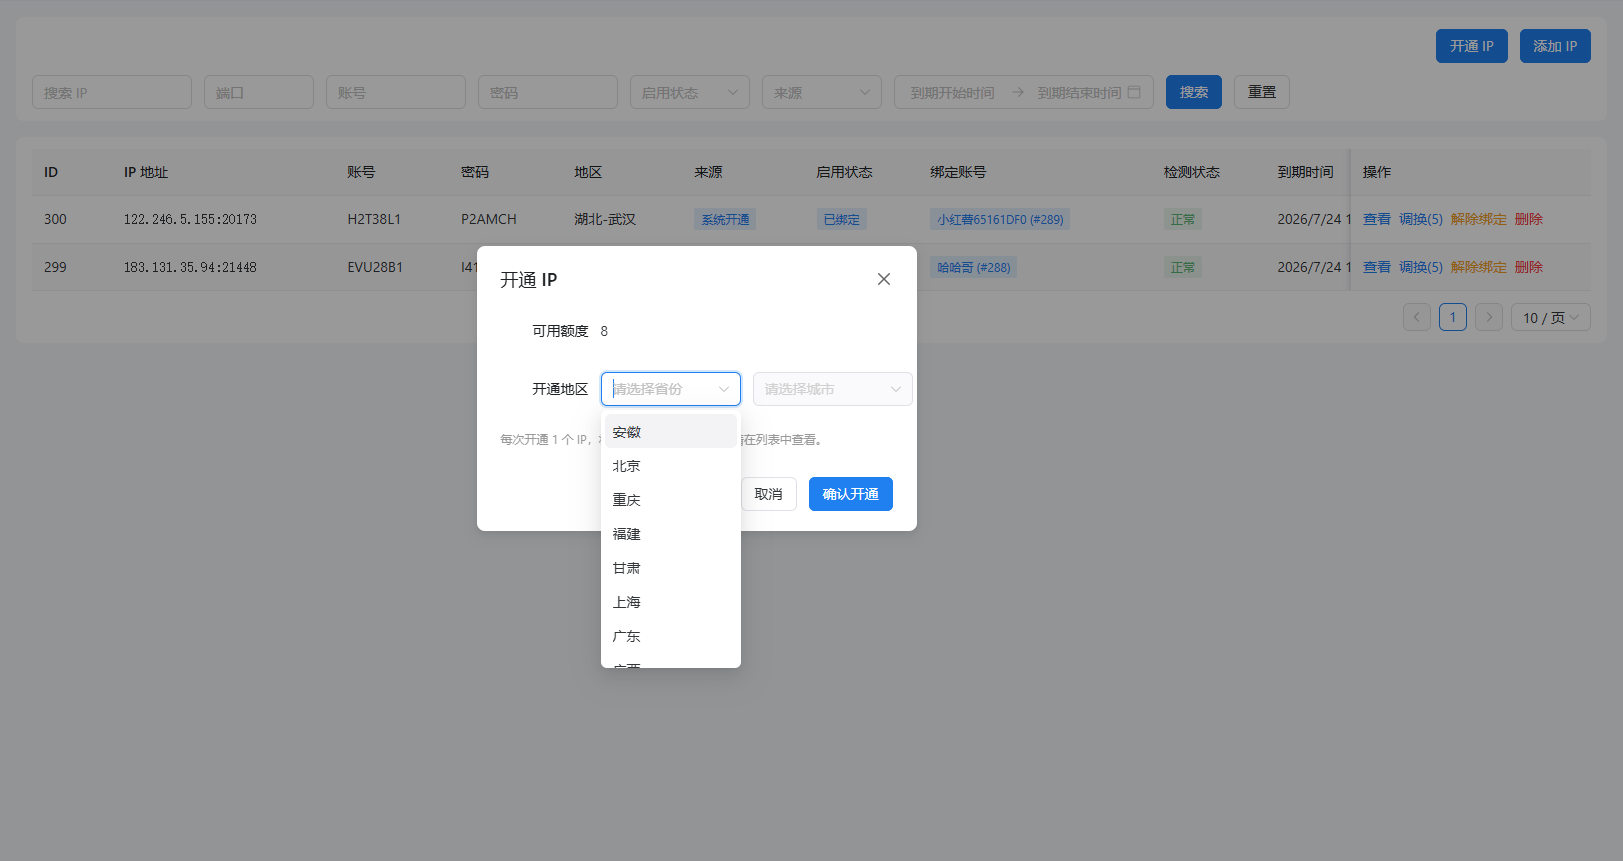Screen dimensions: 1623x861
Task: Close the 开通 IP dialog
Action: [x=884, y=279]
